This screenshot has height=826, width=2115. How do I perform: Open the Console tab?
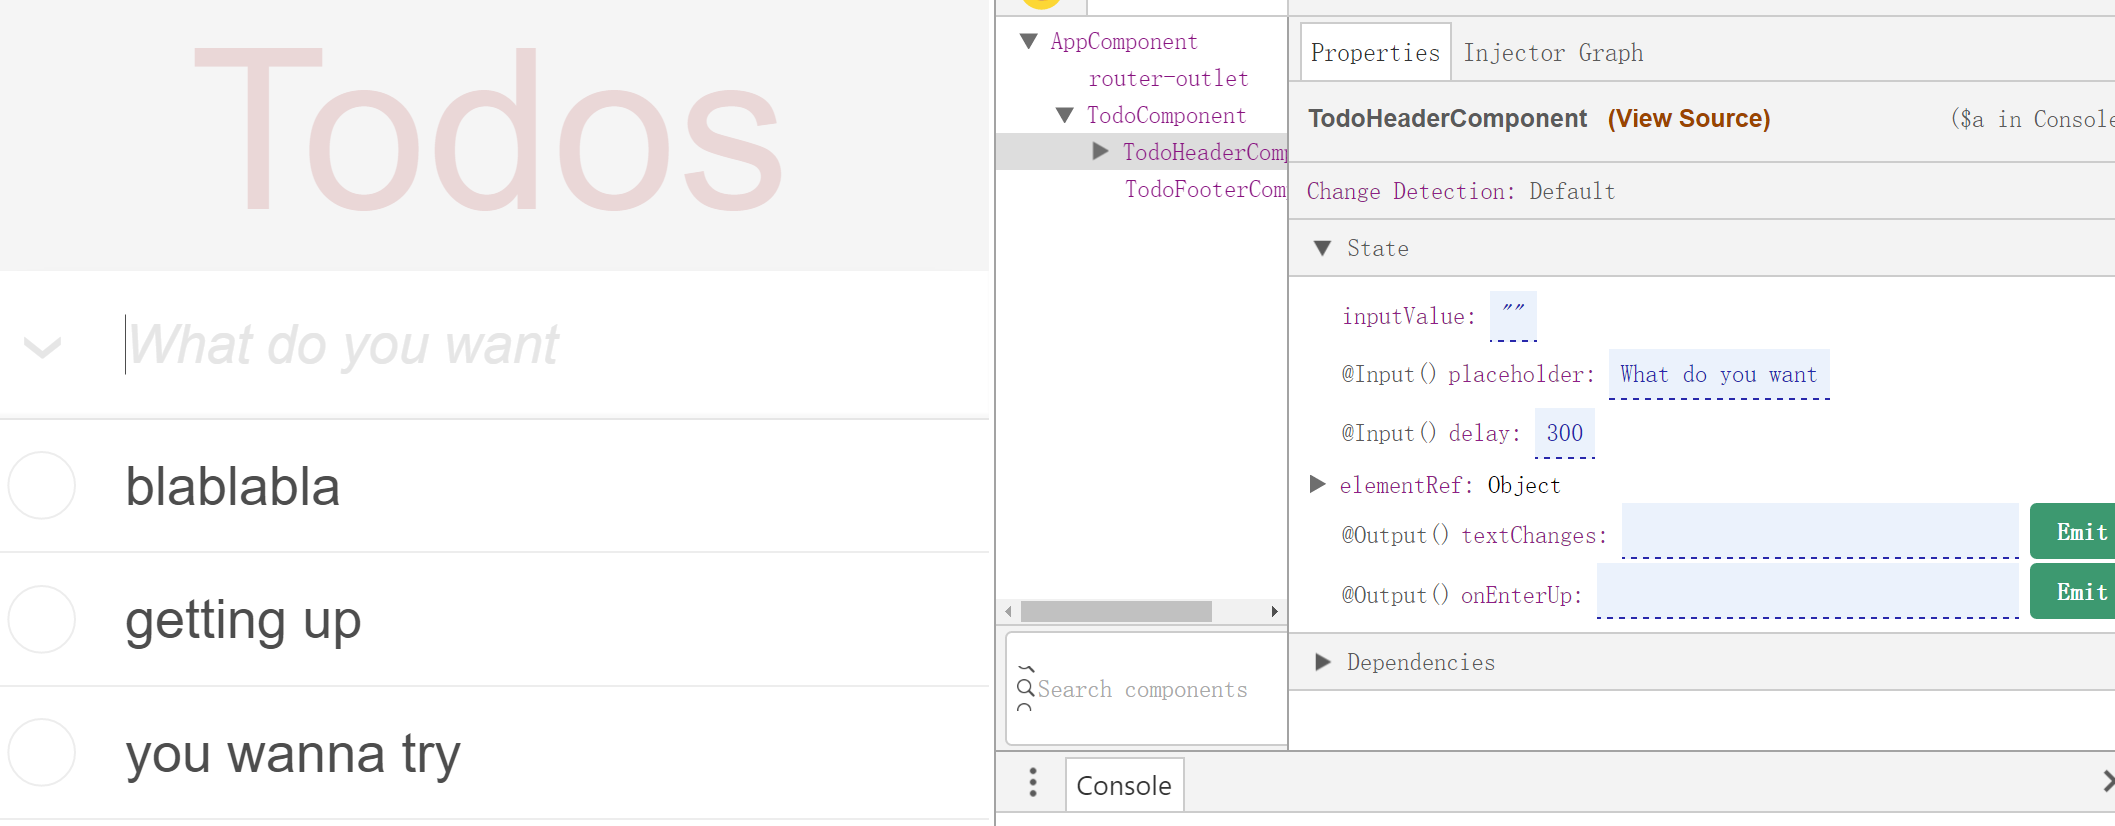pos(1124,785)
